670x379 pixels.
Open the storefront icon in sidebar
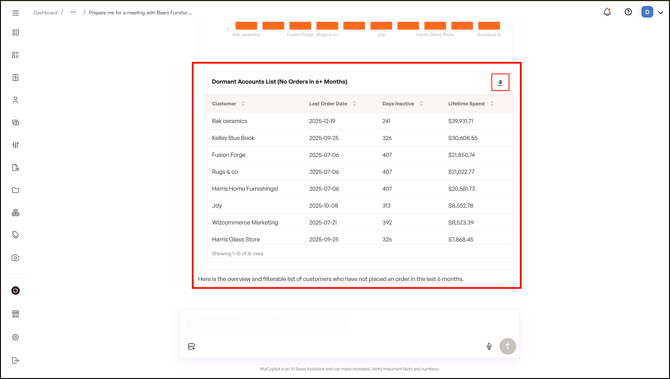tap(15, 314)
